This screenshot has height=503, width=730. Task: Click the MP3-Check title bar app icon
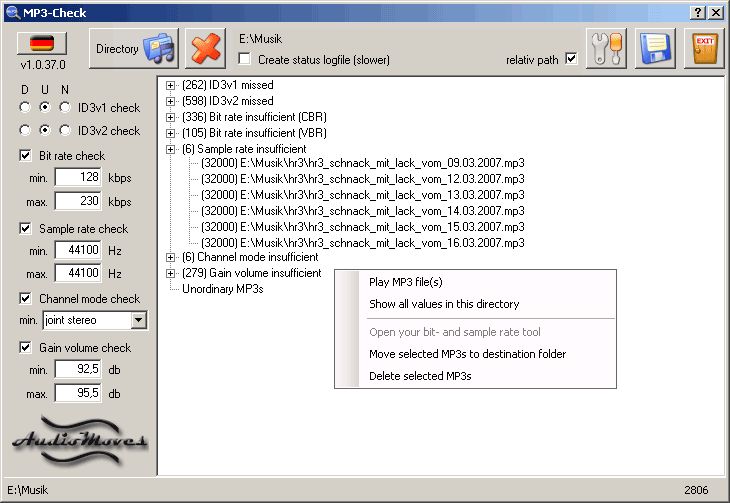coord(13,13)
